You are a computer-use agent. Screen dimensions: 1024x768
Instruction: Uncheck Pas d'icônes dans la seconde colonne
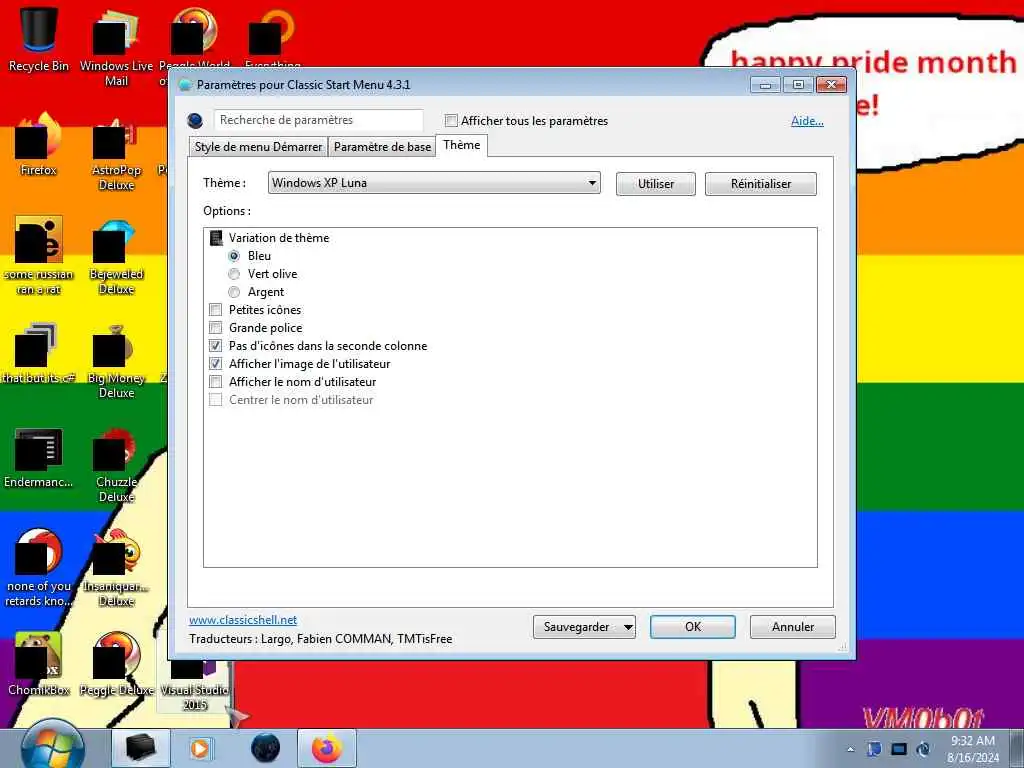[216, 345]
